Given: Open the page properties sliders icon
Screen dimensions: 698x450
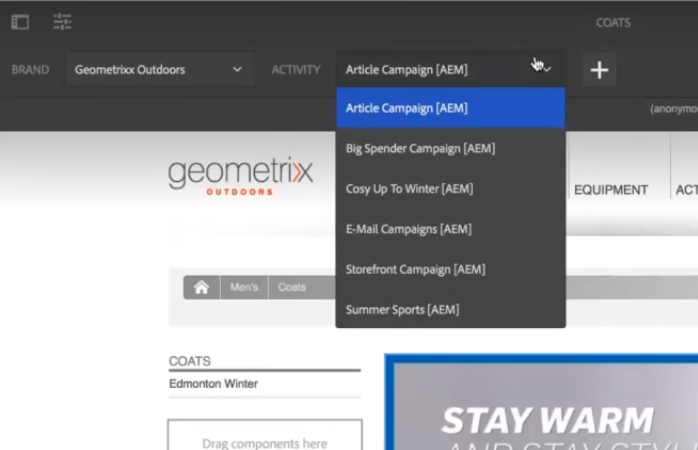Looking at the screenshot, I should (x=62, y=22).
